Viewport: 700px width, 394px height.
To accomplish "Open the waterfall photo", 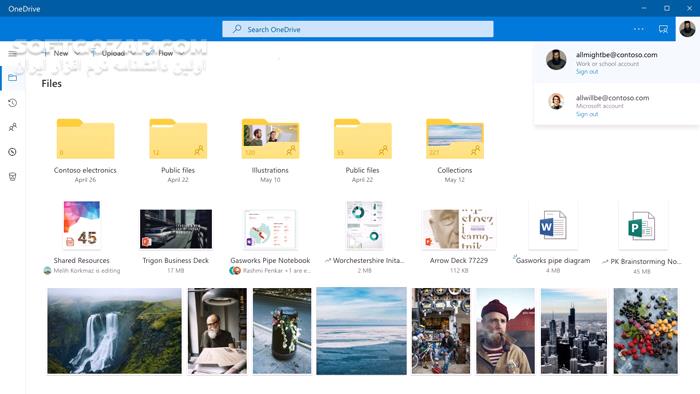I will click(x=114, y=331).
